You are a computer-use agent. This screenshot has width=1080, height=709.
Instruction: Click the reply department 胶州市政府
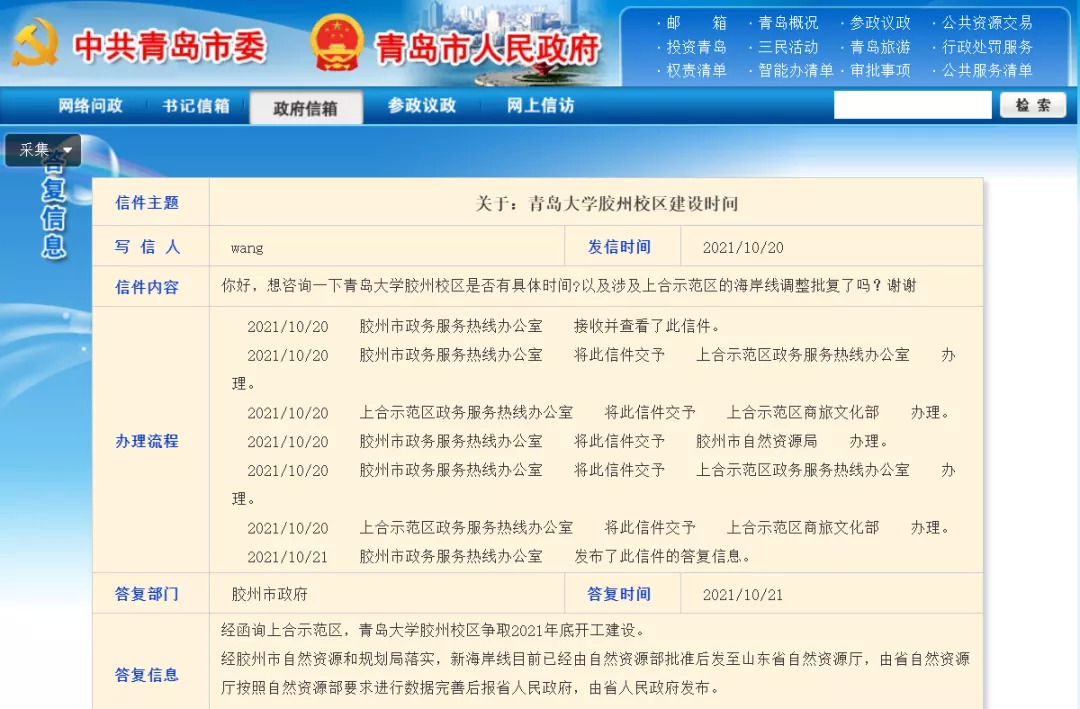point(269,594)
